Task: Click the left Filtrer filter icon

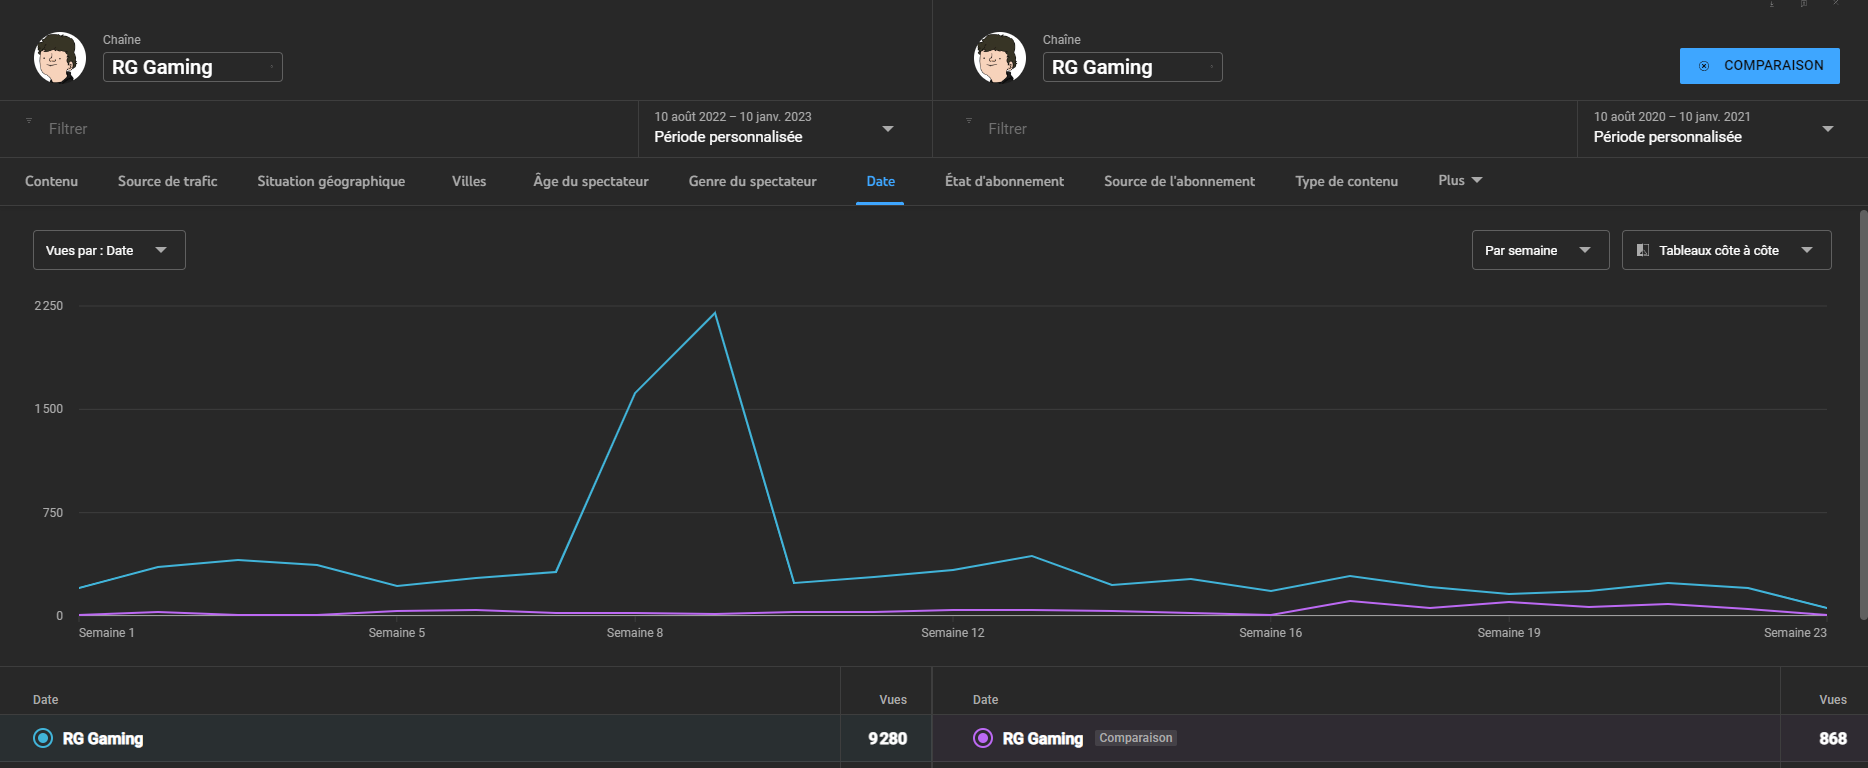Action: tap(29, 121)
